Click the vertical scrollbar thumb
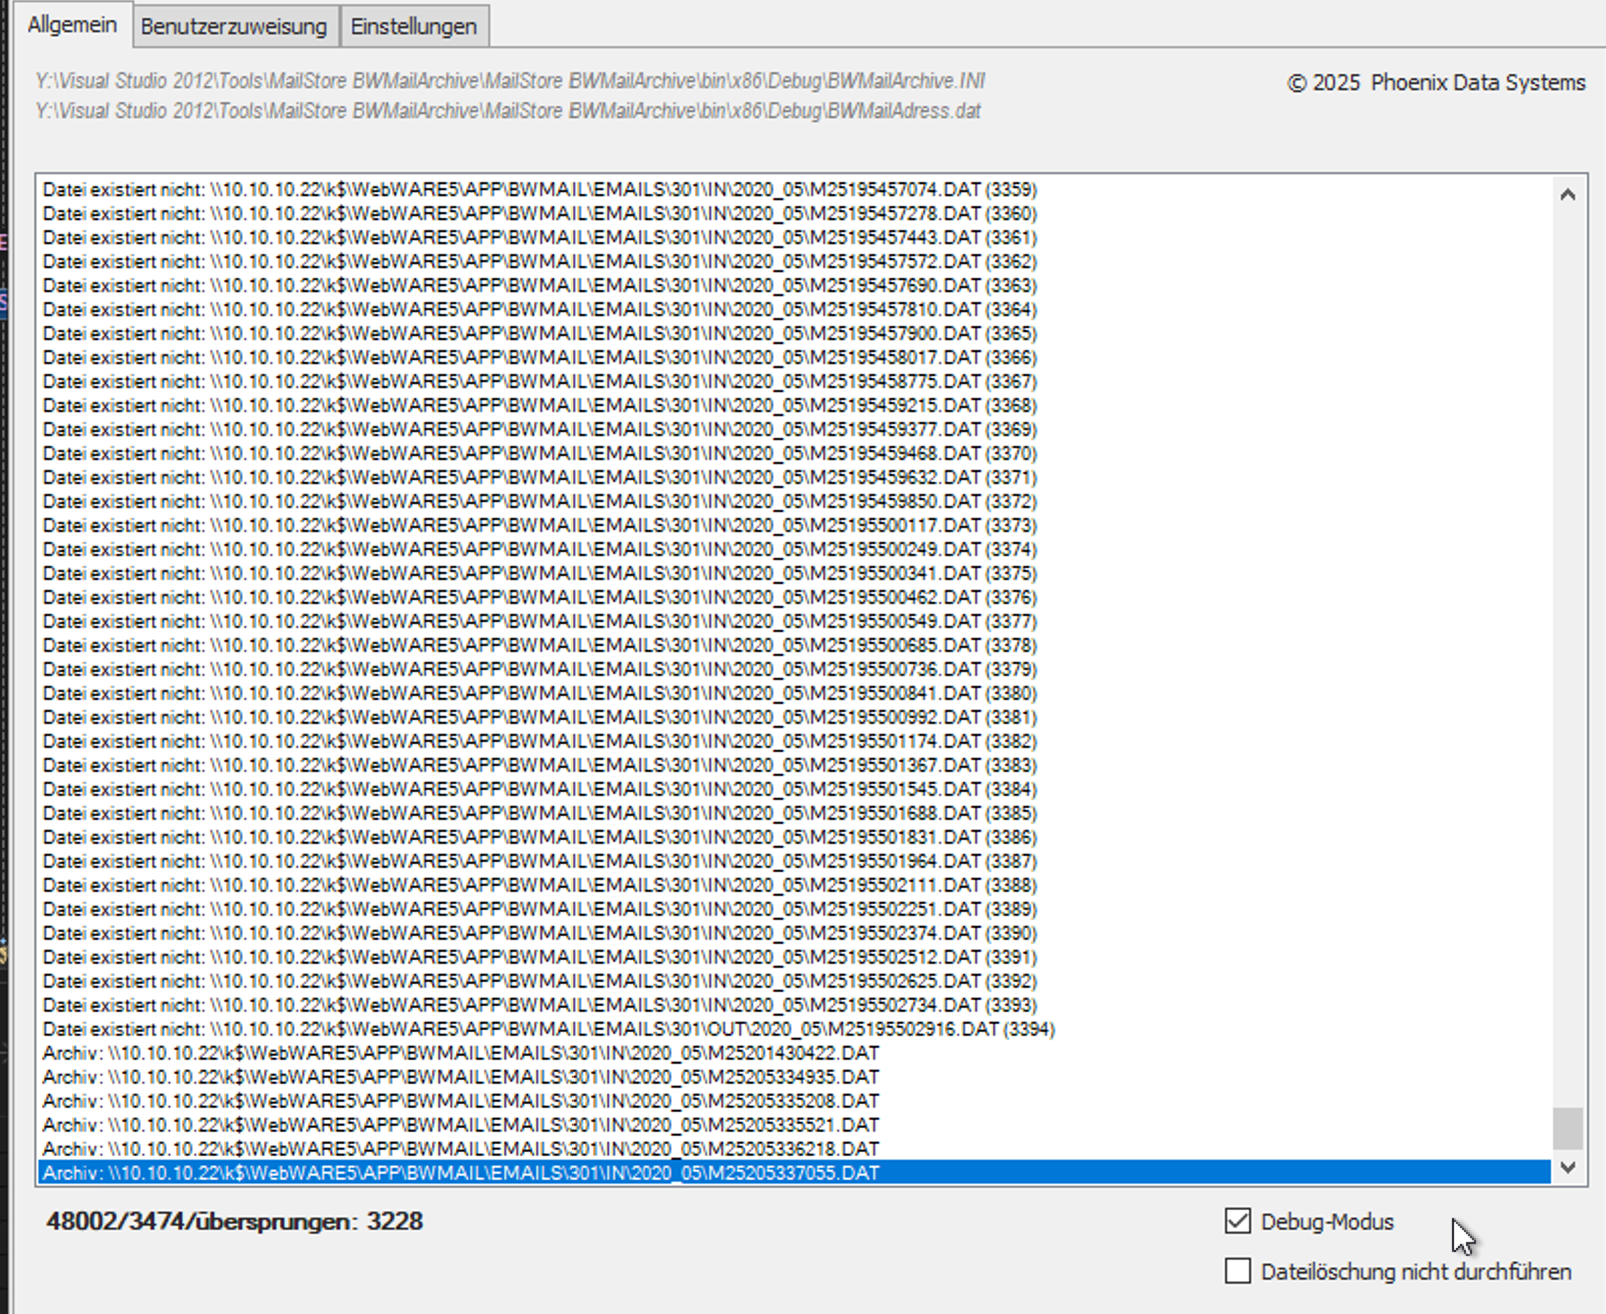The width and height of the screenshot is (1606, 1314). [x=1567, y=1128]
